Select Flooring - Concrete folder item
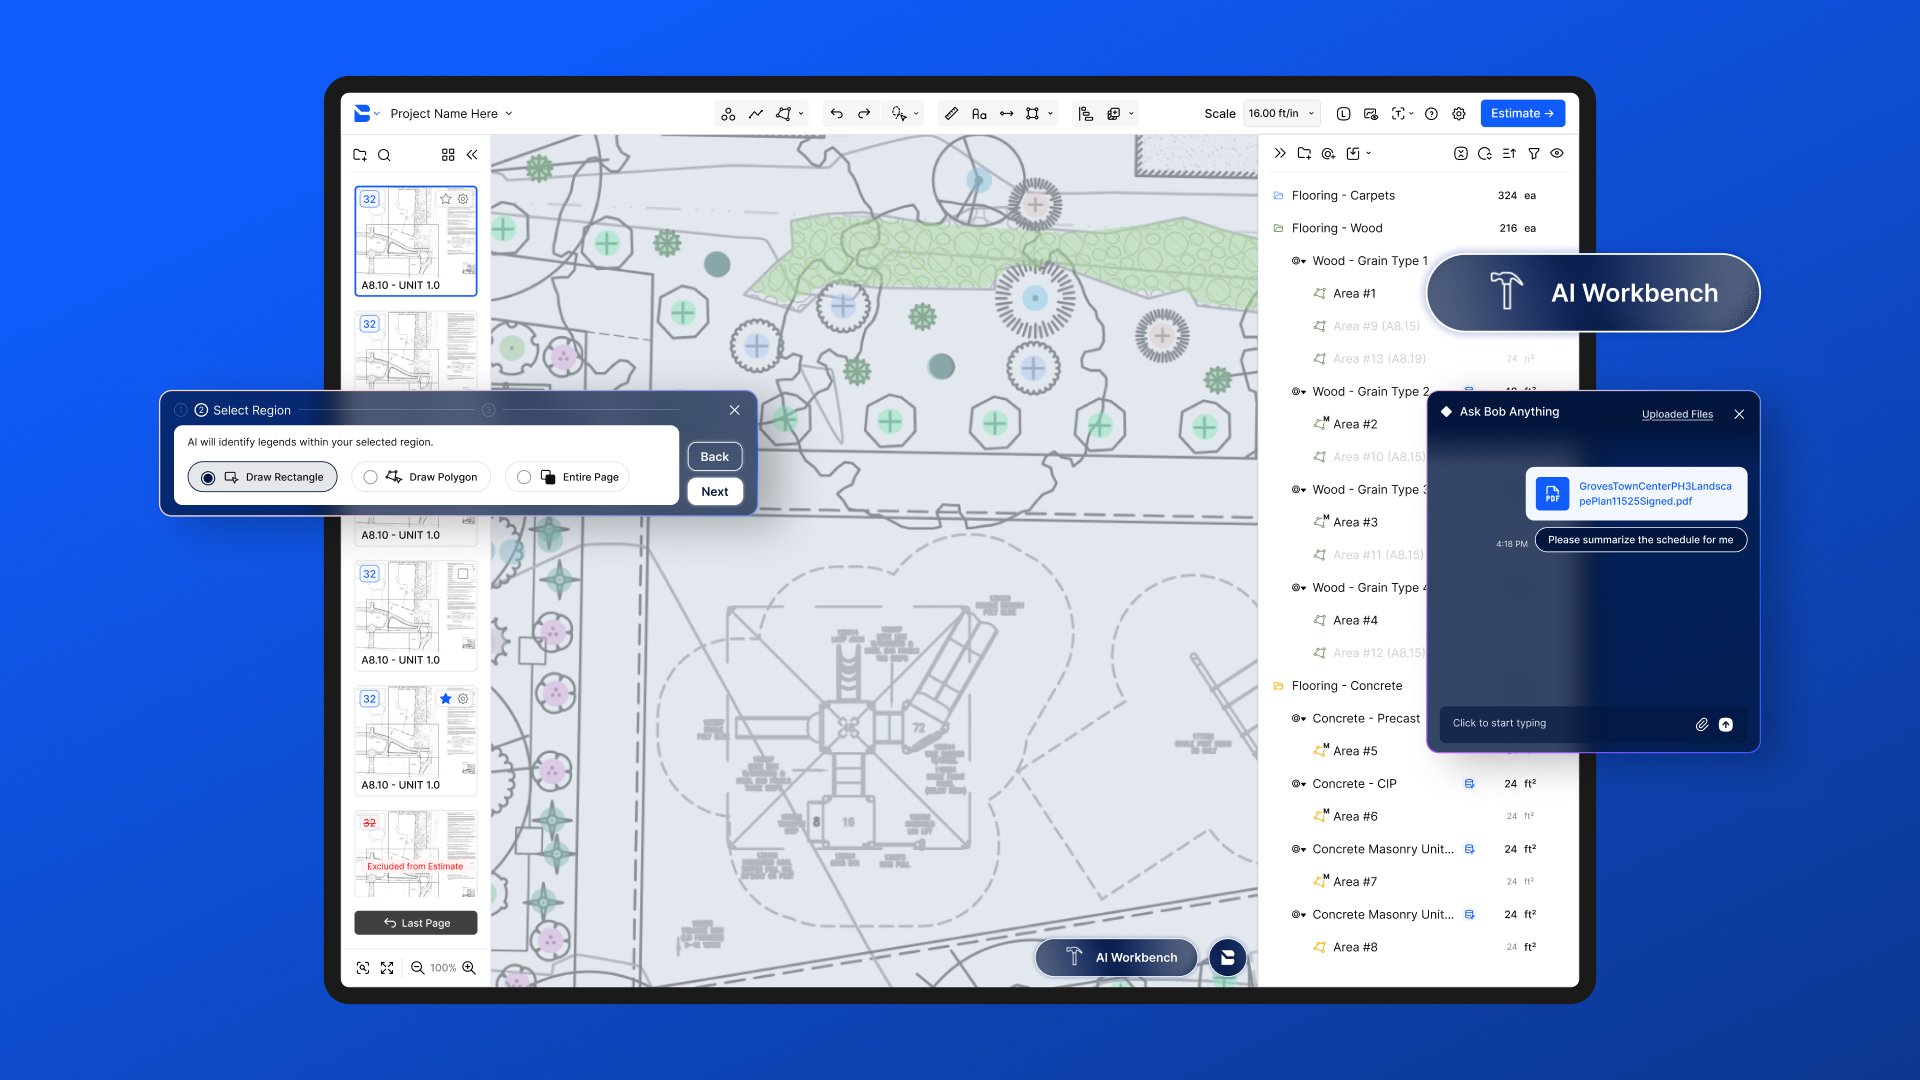Image resolution: width=1920 pixels, height=1080 pixels. click(1346, 686)
